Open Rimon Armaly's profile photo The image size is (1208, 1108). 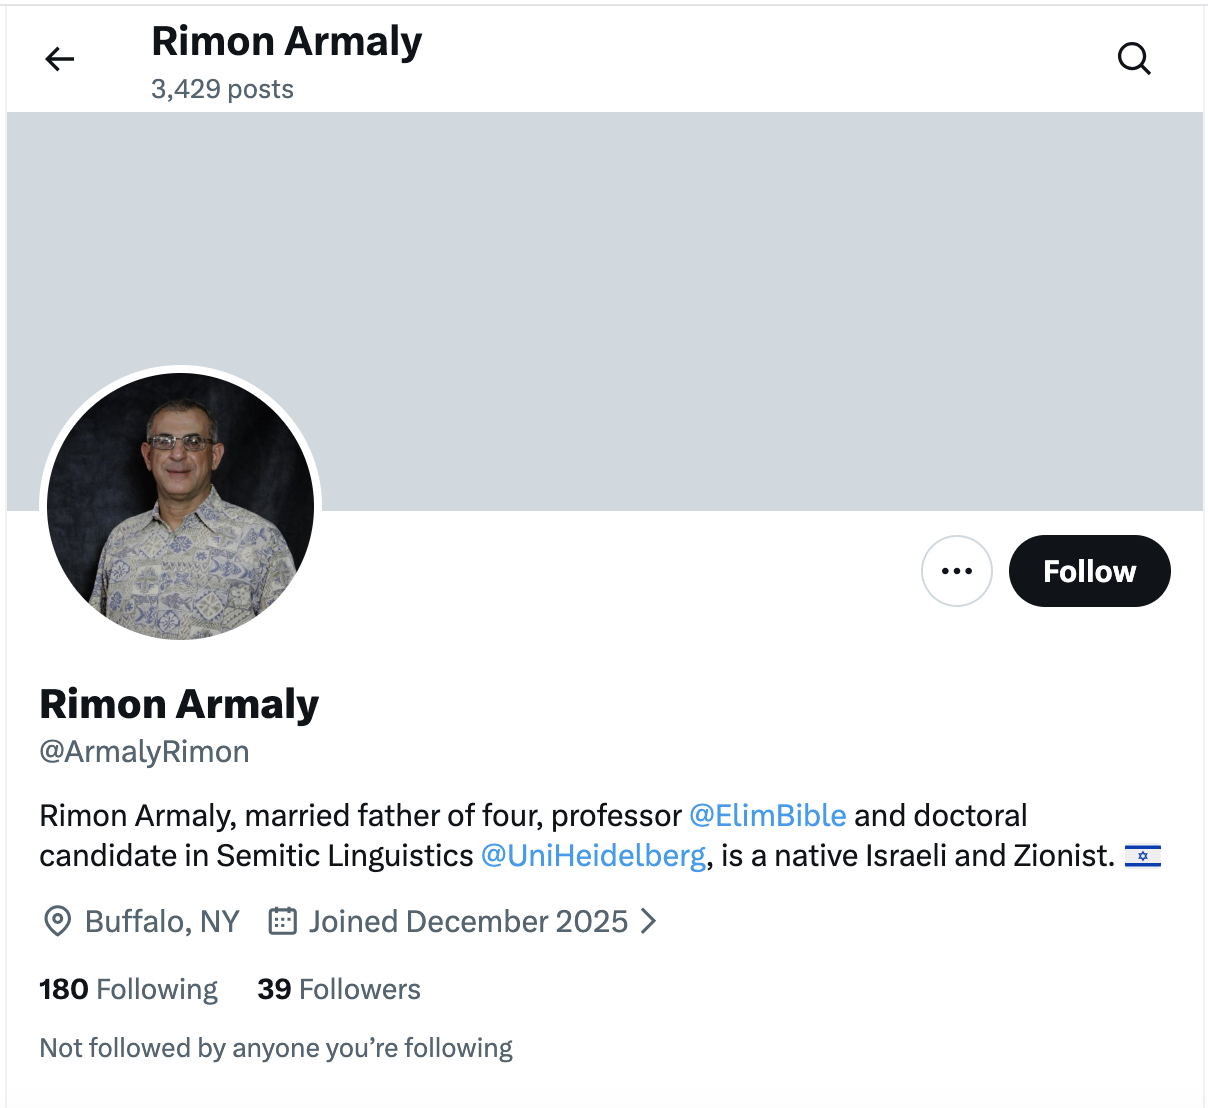click(181, 506)
